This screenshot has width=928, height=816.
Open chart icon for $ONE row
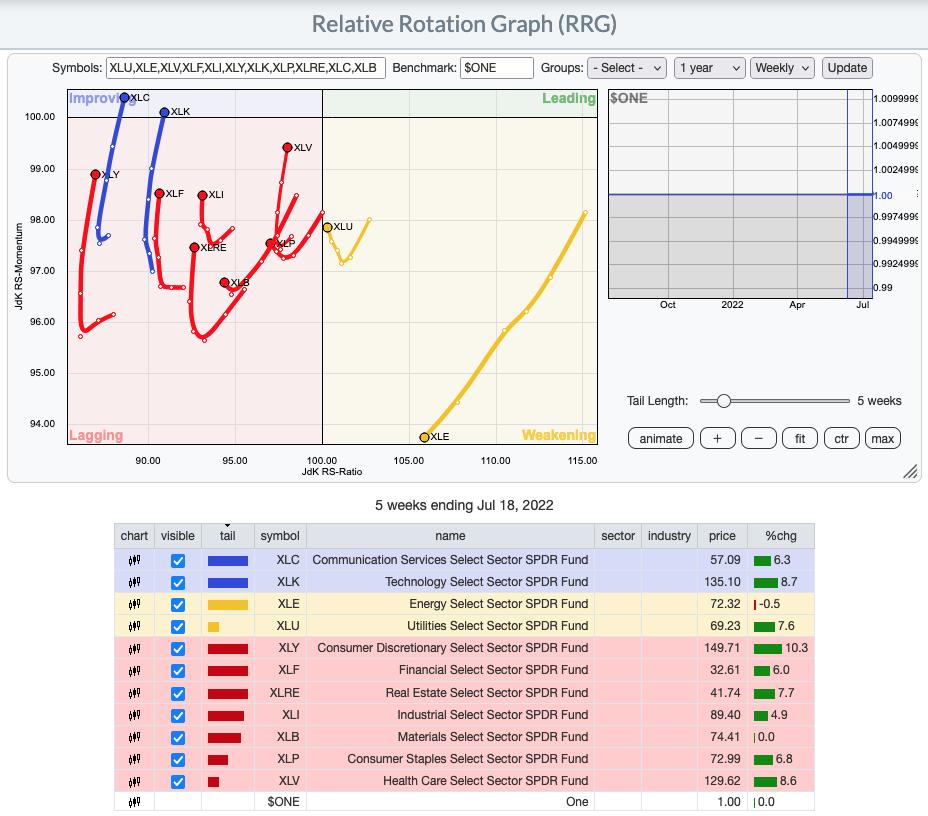pos(134,802)
